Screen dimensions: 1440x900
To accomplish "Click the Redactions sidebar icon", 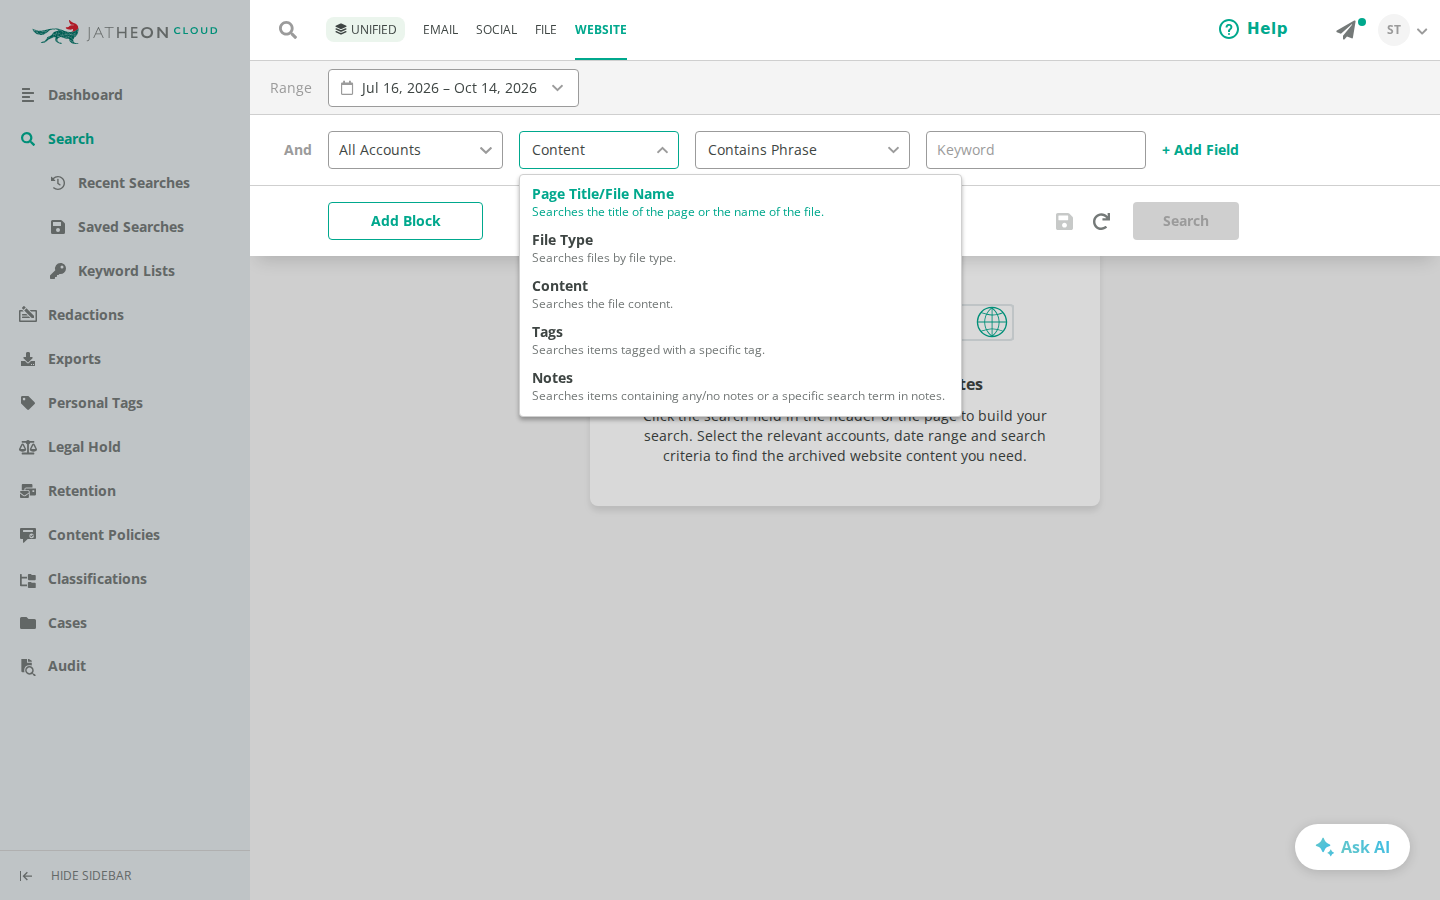I will click(x=28, y=315).
